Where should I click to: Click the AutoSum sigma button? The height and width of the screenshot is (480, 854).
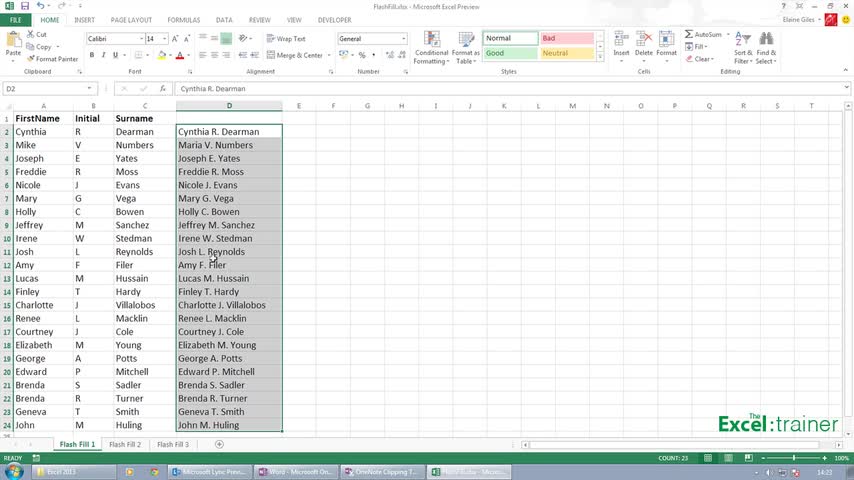703,34
